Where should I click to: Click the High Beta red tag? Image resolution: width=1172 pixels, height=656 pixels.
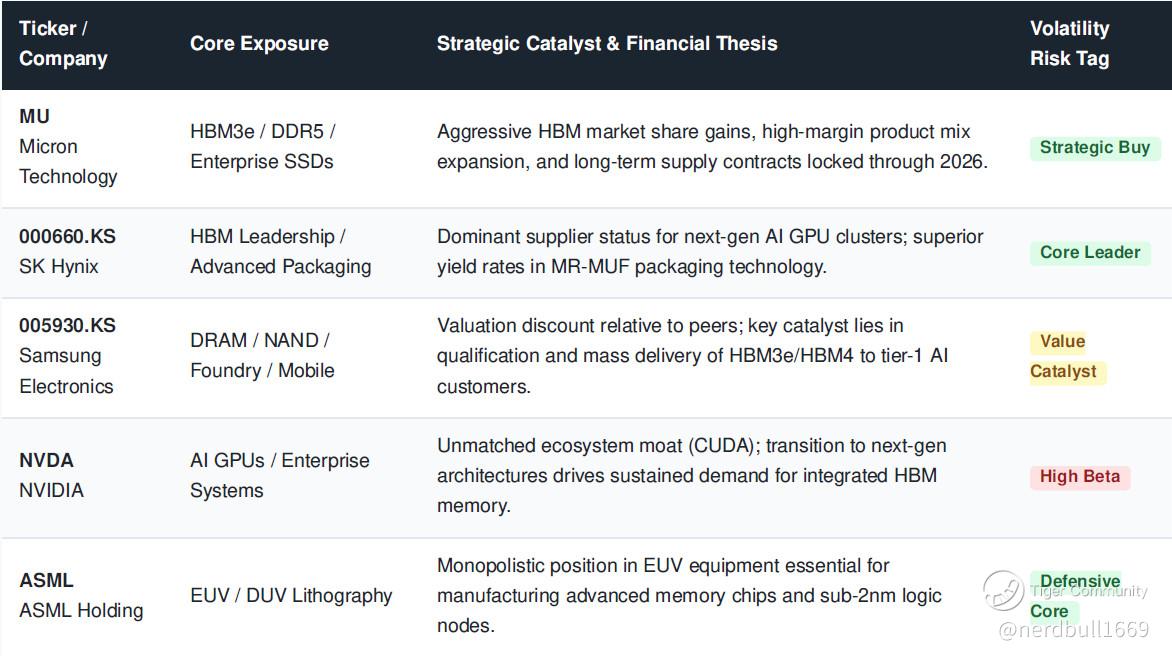1079,477
